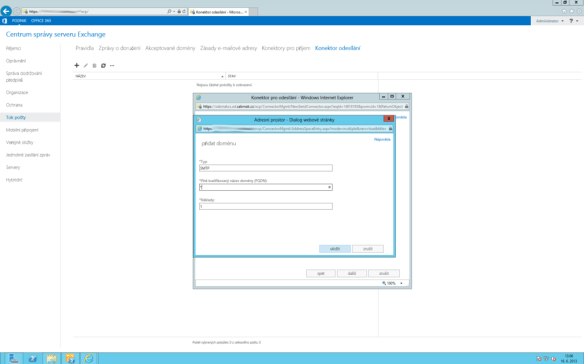Click the taskbar clock showing date
584x364 pixels.
pos(569,358)
